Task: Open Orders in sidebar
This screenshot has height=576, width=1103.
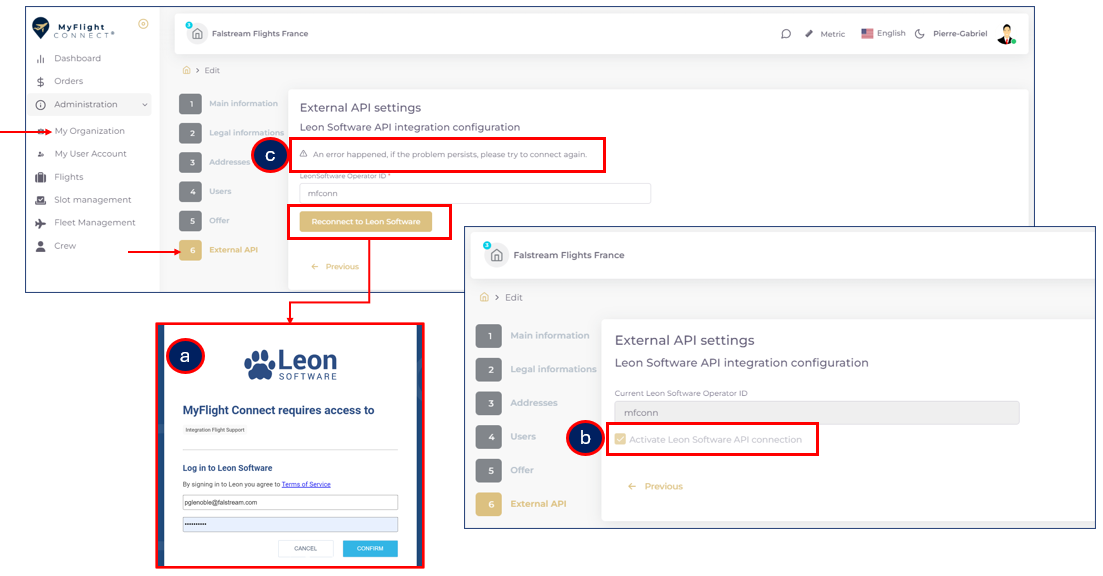Action: tap(68, 82)
